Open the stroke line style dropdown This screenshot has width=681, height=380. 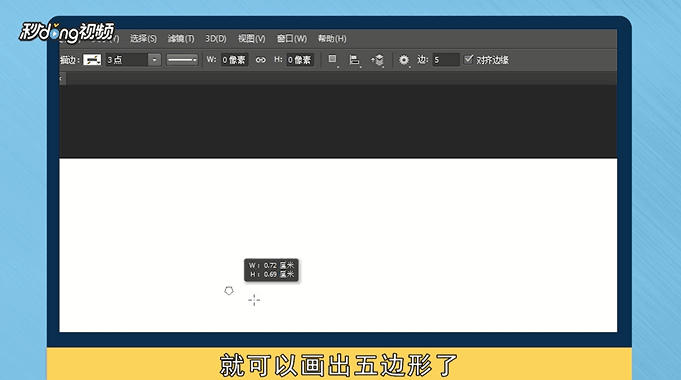coord(182,60)
